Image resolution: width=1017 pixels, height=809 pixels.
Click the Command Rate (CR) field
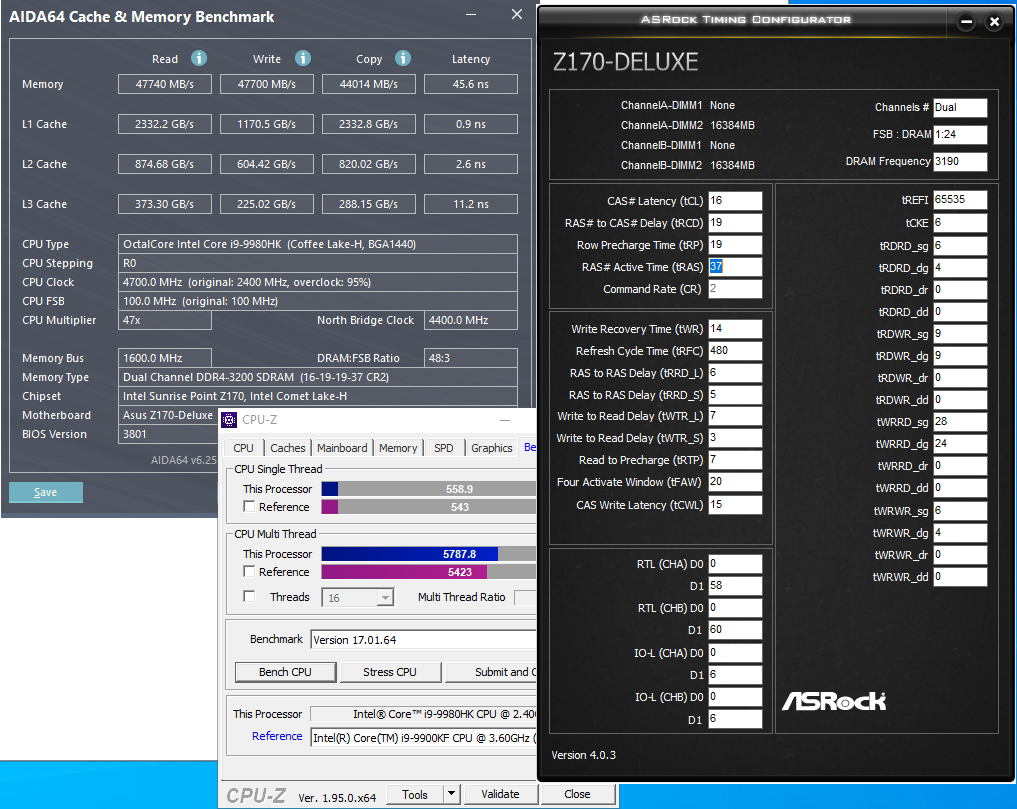pos(735,289)
